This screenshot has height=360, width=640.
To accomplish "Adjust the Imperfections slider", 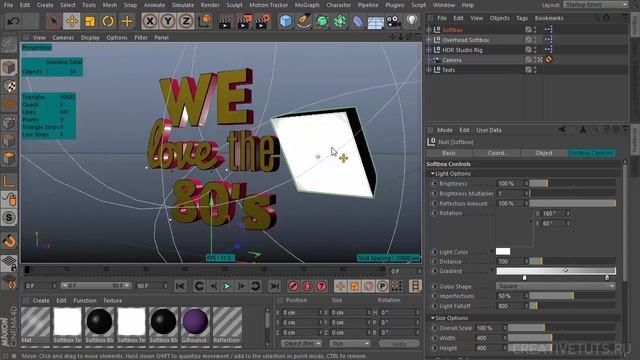I will pyautogui.click(x=573, y=296).
